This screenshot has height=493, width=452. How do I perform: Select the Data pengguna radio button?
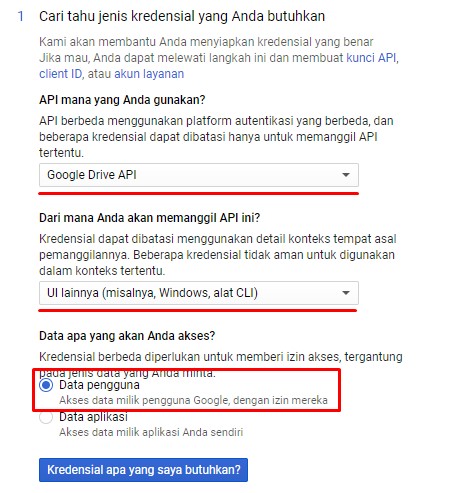(x=46, y=385)
